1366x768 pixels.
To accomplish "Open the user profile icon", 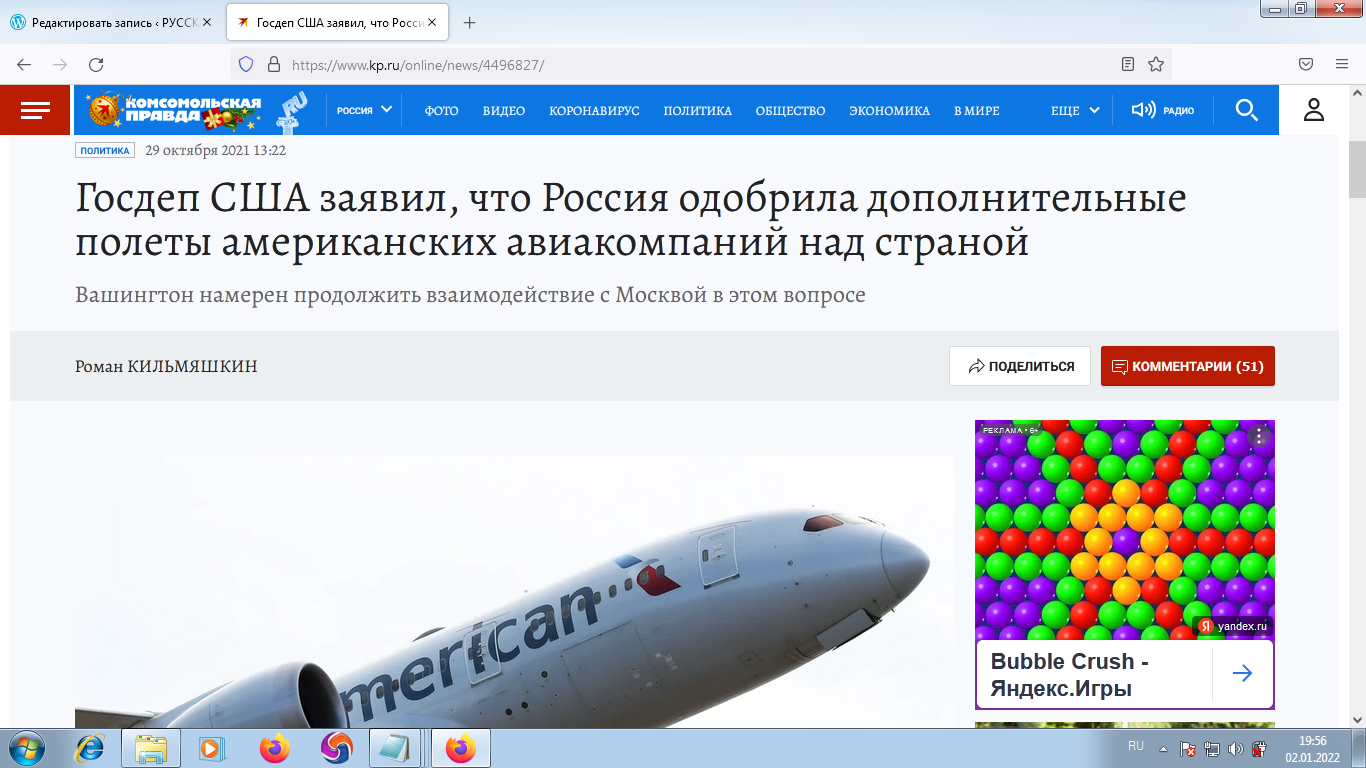I will coord(1312,110).
